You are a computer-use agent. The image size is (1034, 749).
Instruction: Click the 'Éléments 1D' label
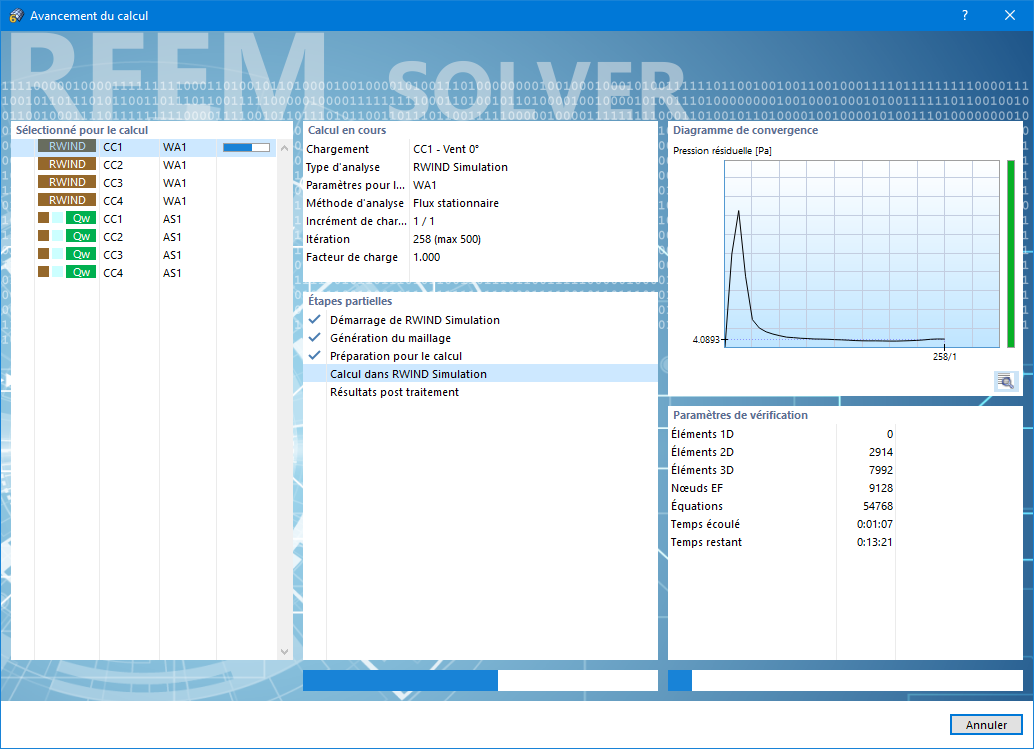(702, 434)
